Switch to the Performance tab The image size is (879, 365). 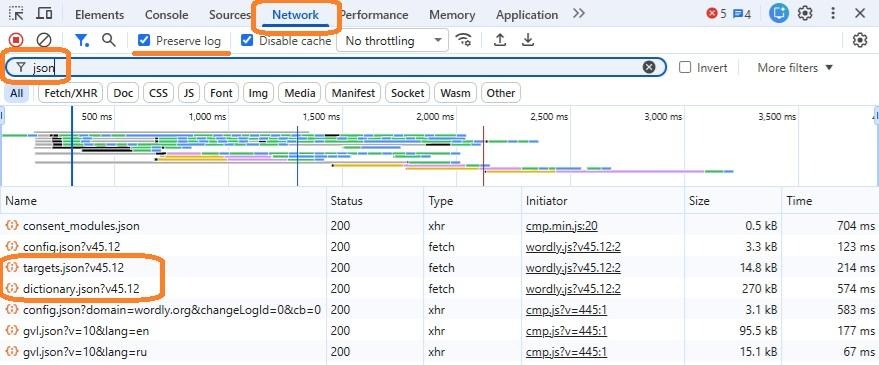[x=374, y=15]
